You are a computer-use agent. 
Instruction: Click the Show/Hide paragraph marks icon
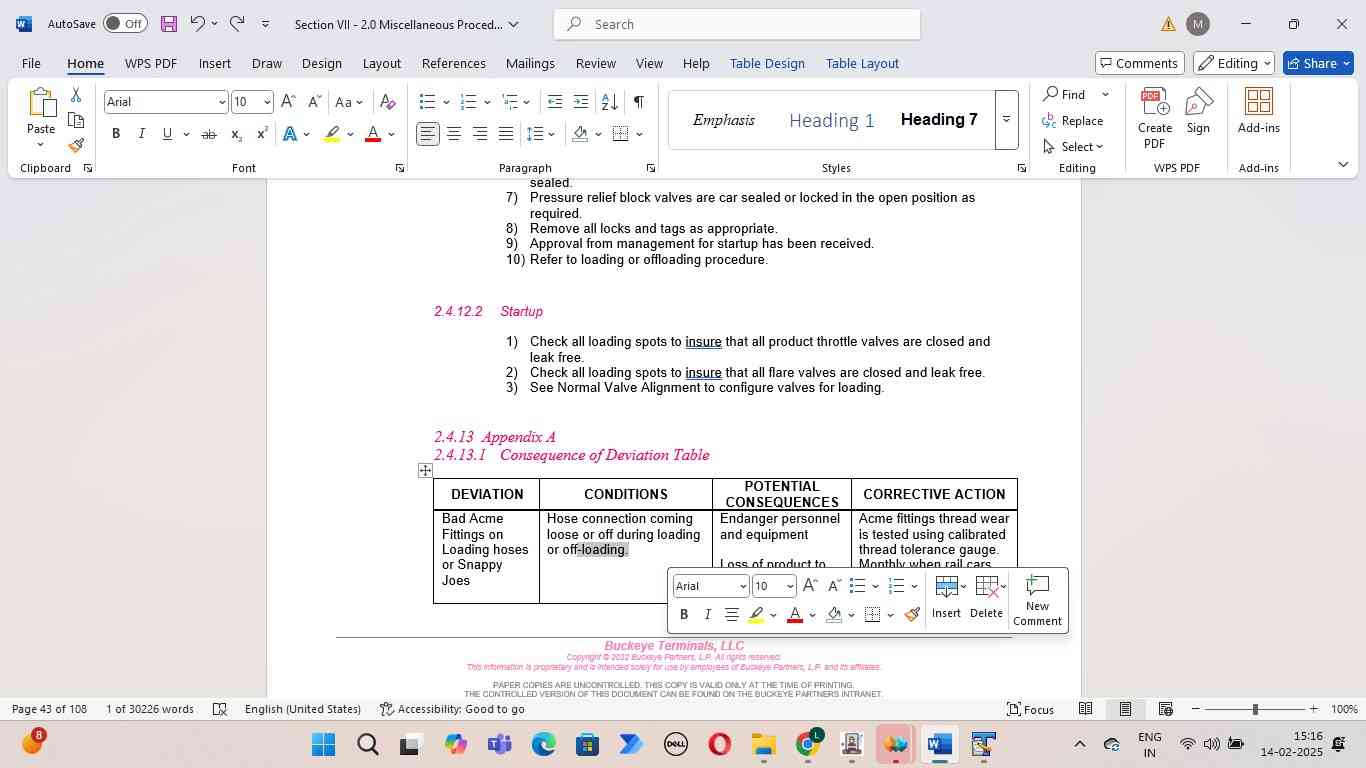(x=638, y=102)
